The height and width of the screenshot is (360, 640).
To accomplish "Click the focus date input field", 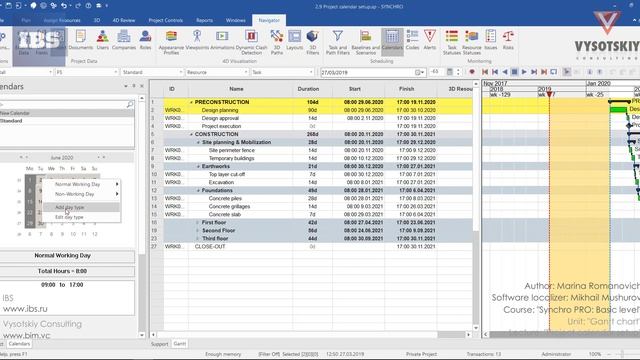I will pos(367,72).
